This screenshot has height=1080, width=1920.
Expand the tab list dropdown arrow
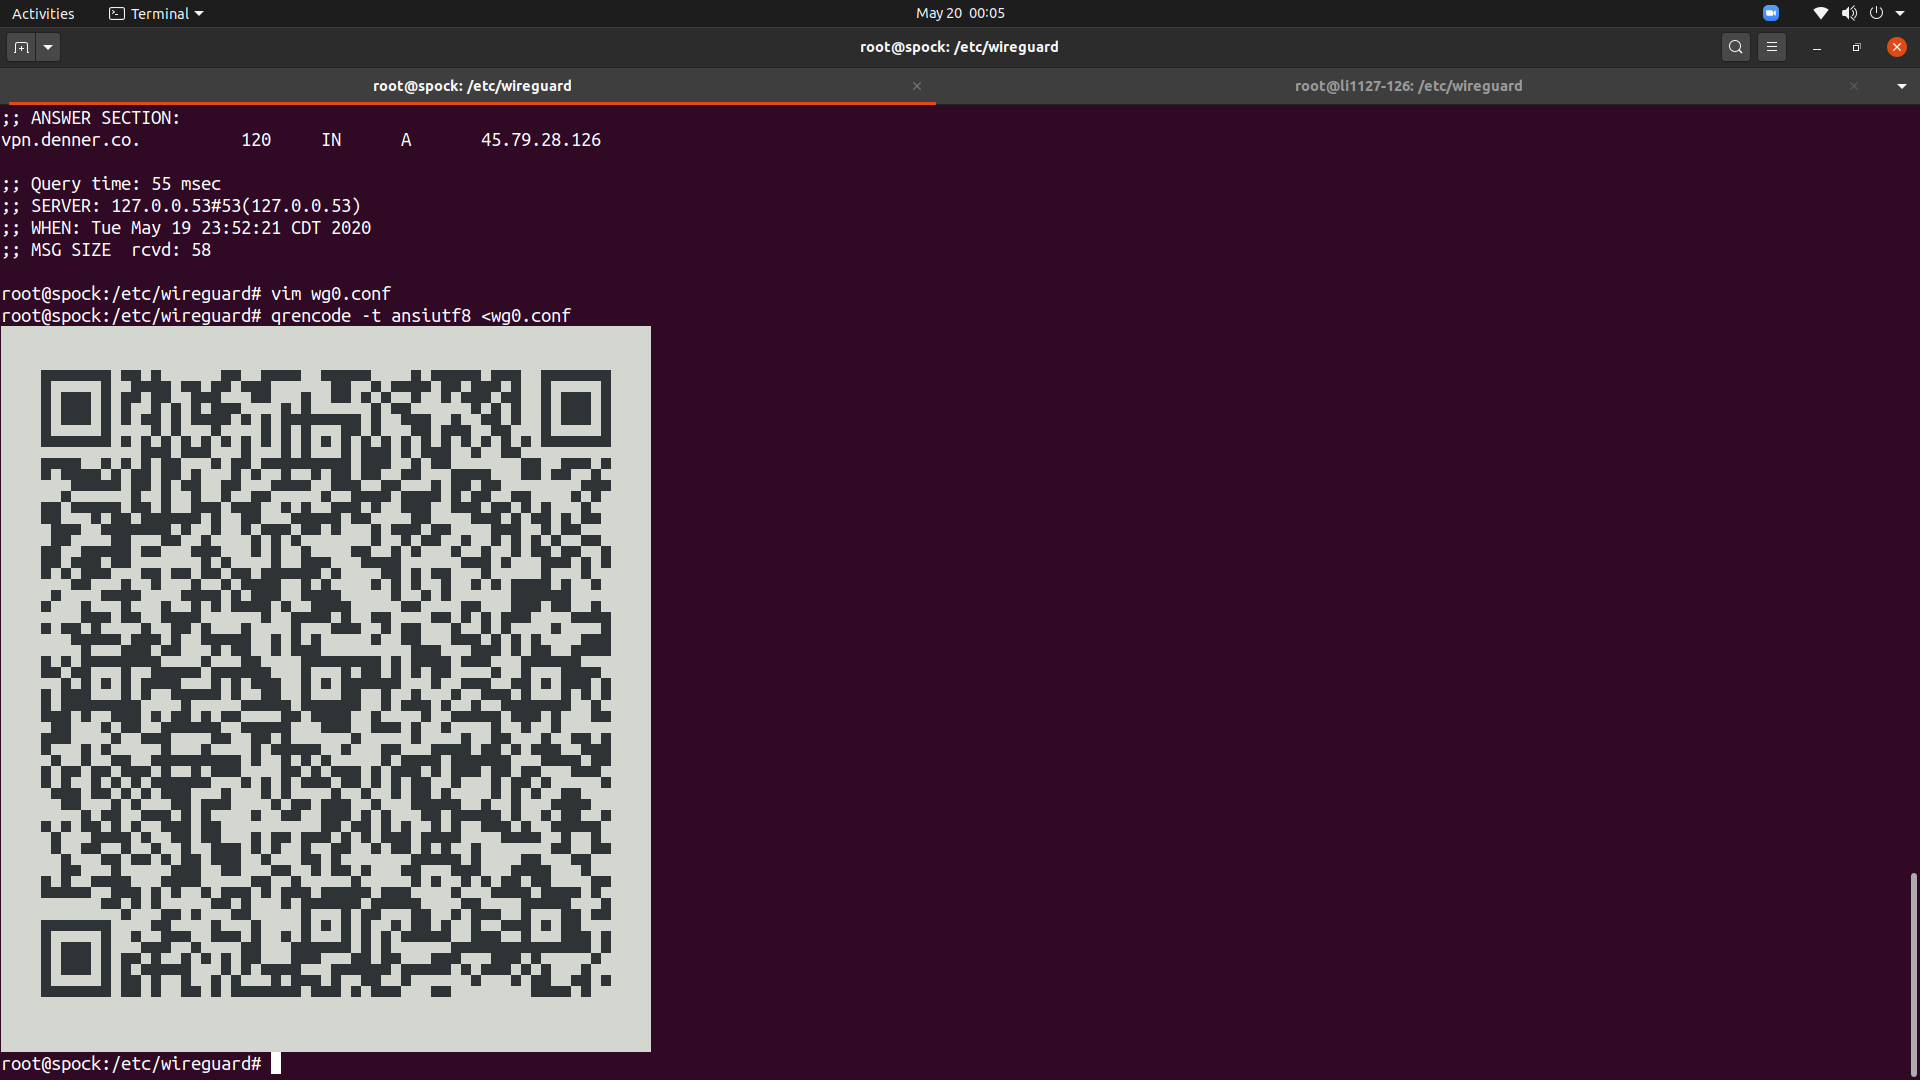pyautogui.click(x=1902, y=86)
